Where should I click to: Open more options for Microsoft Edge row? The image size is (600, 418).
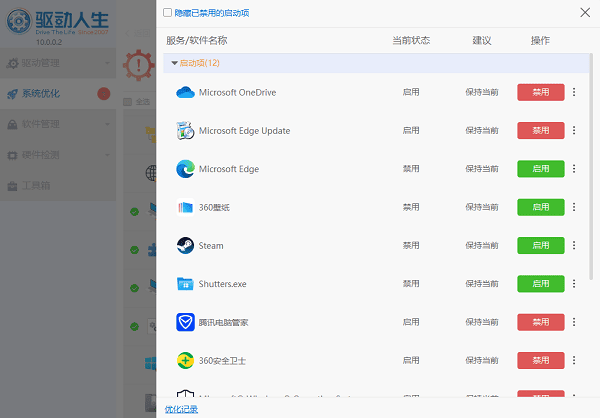pyautogui.click(x=574, y=168)
